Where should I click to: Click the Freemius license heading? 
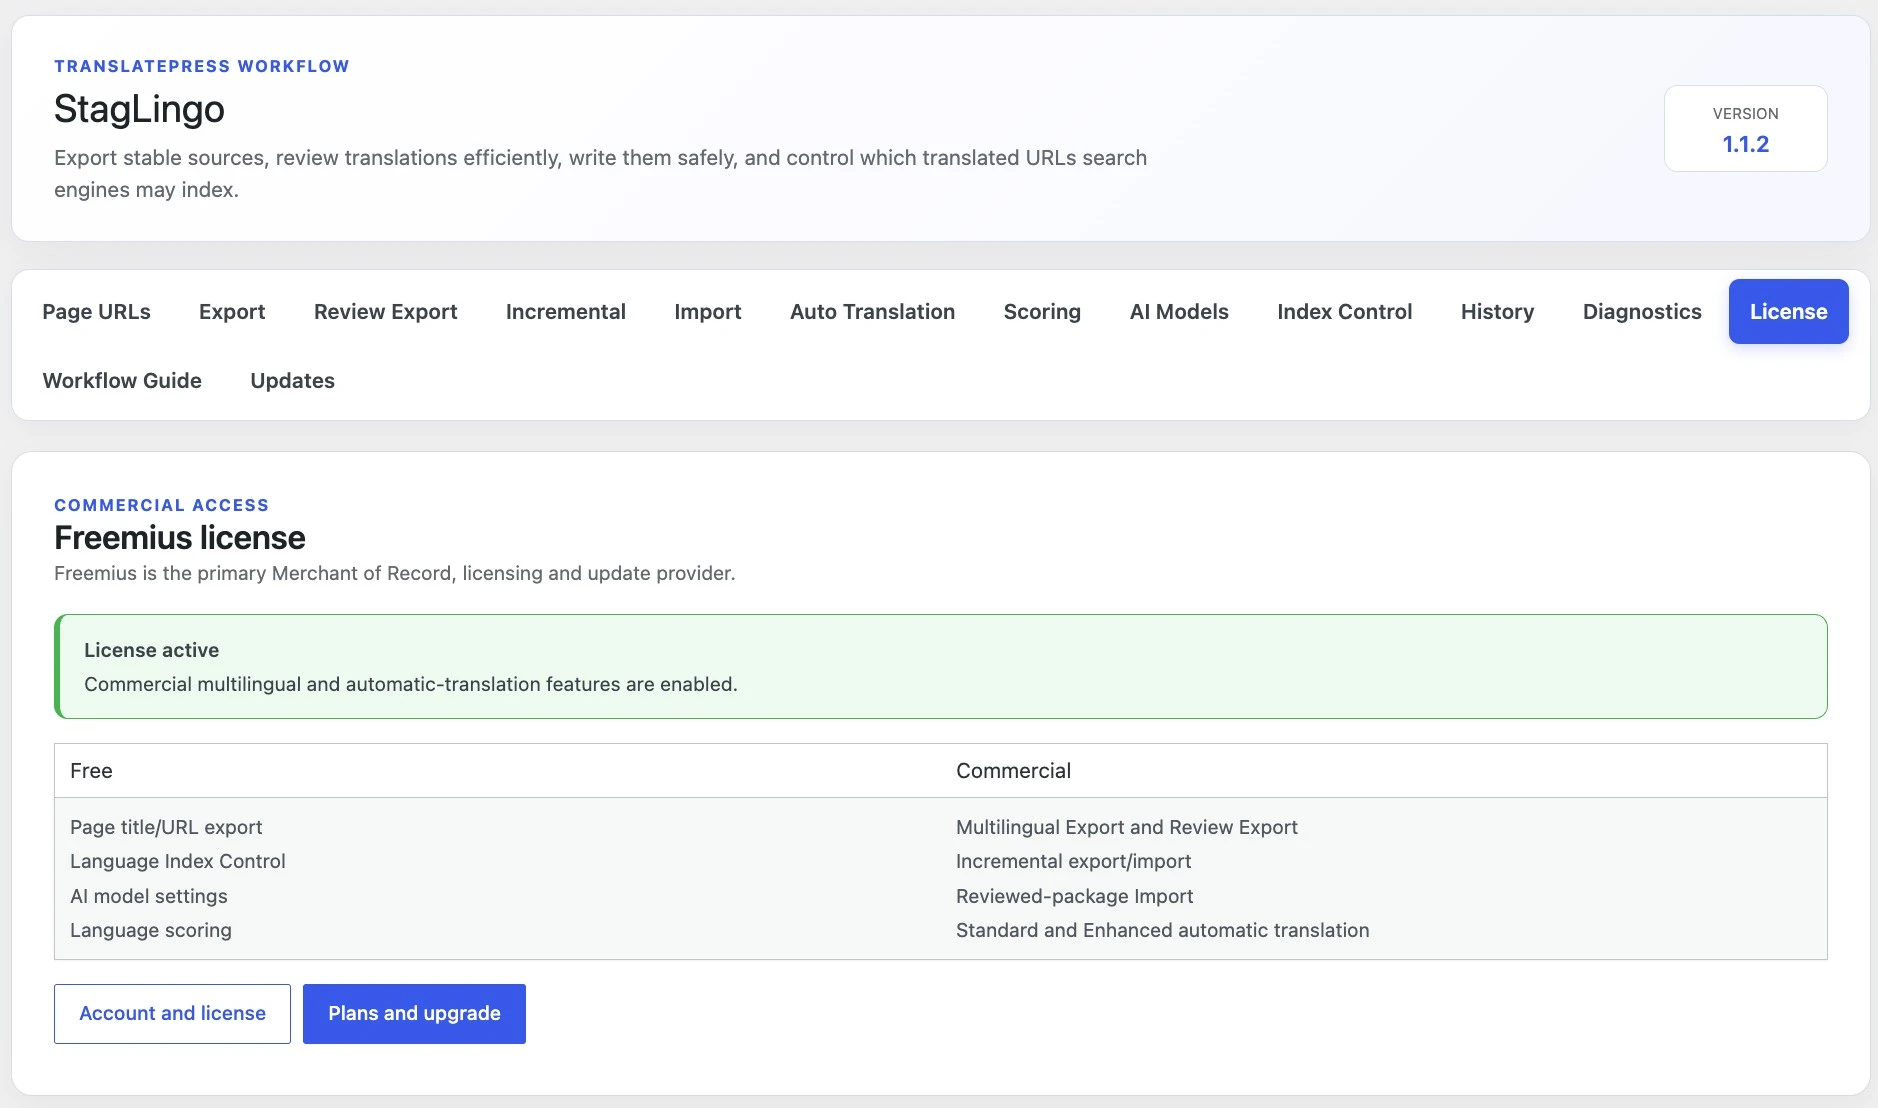point(180,538)
